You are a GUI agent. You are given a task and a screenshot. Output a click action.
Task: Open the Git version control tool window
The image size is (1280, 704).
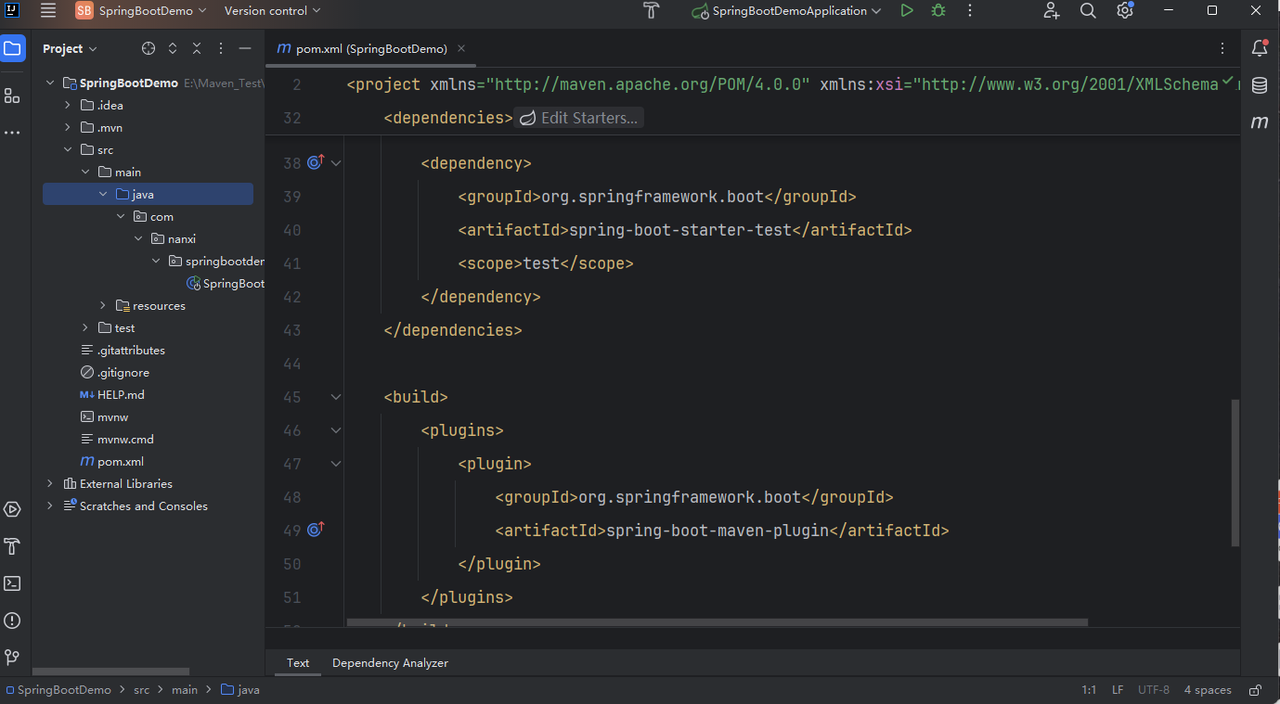coord(12,657)
